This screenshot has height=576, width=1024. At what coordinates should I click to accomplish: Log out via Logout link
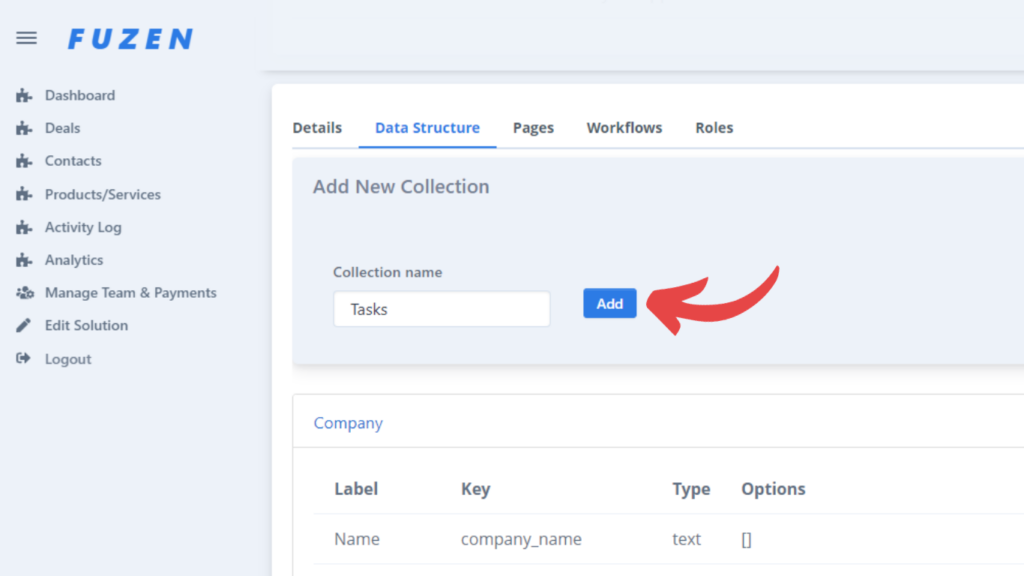68,359
